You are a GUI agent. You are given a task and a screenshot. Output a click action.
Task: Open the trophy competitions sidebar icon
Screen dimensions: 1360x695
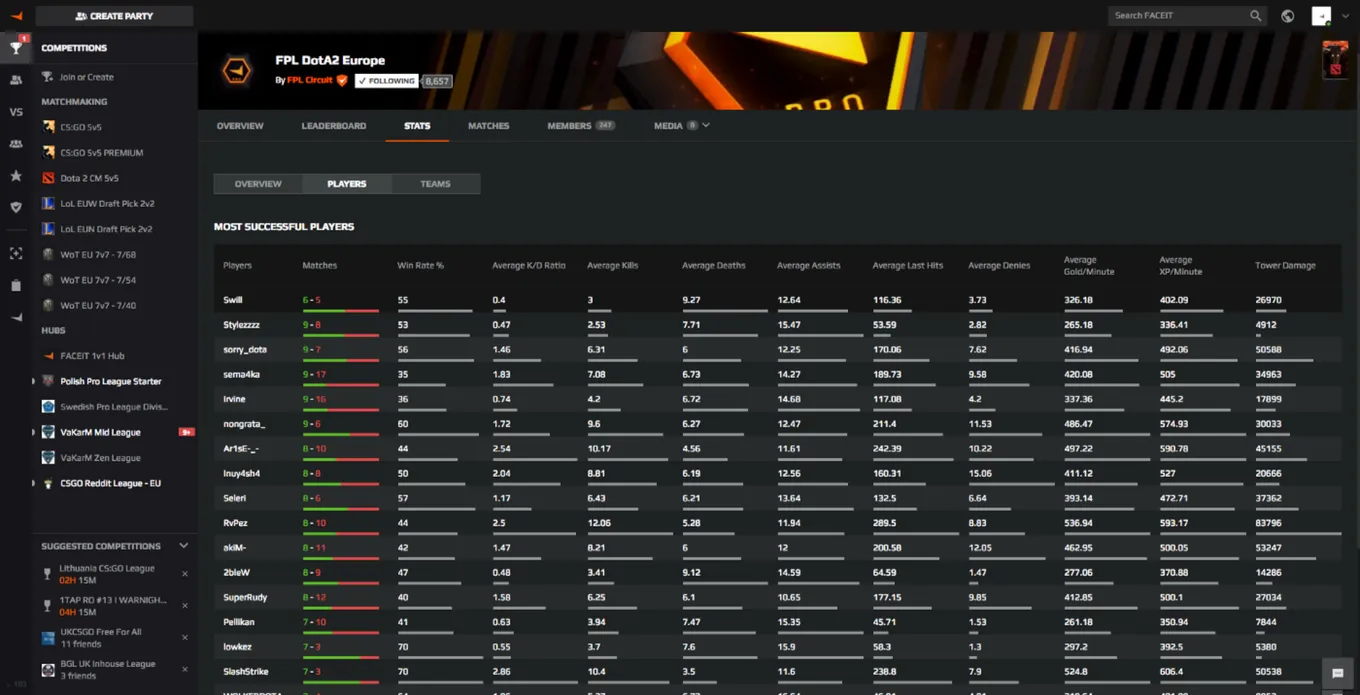pyautogui.click(x=16, y=47)
